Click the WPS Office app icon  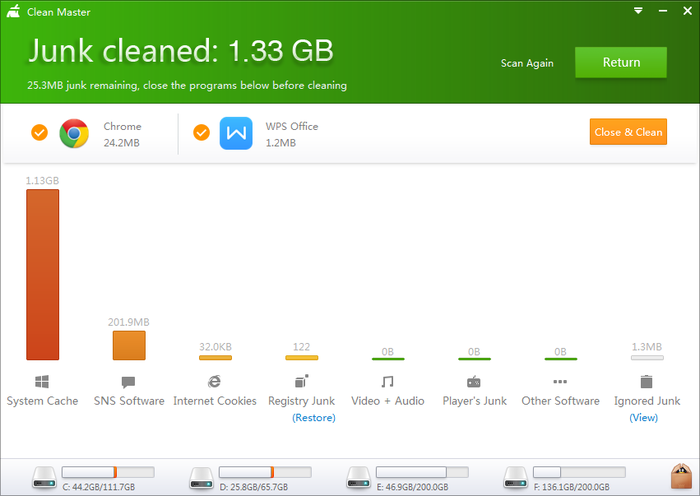click(236, 133)
